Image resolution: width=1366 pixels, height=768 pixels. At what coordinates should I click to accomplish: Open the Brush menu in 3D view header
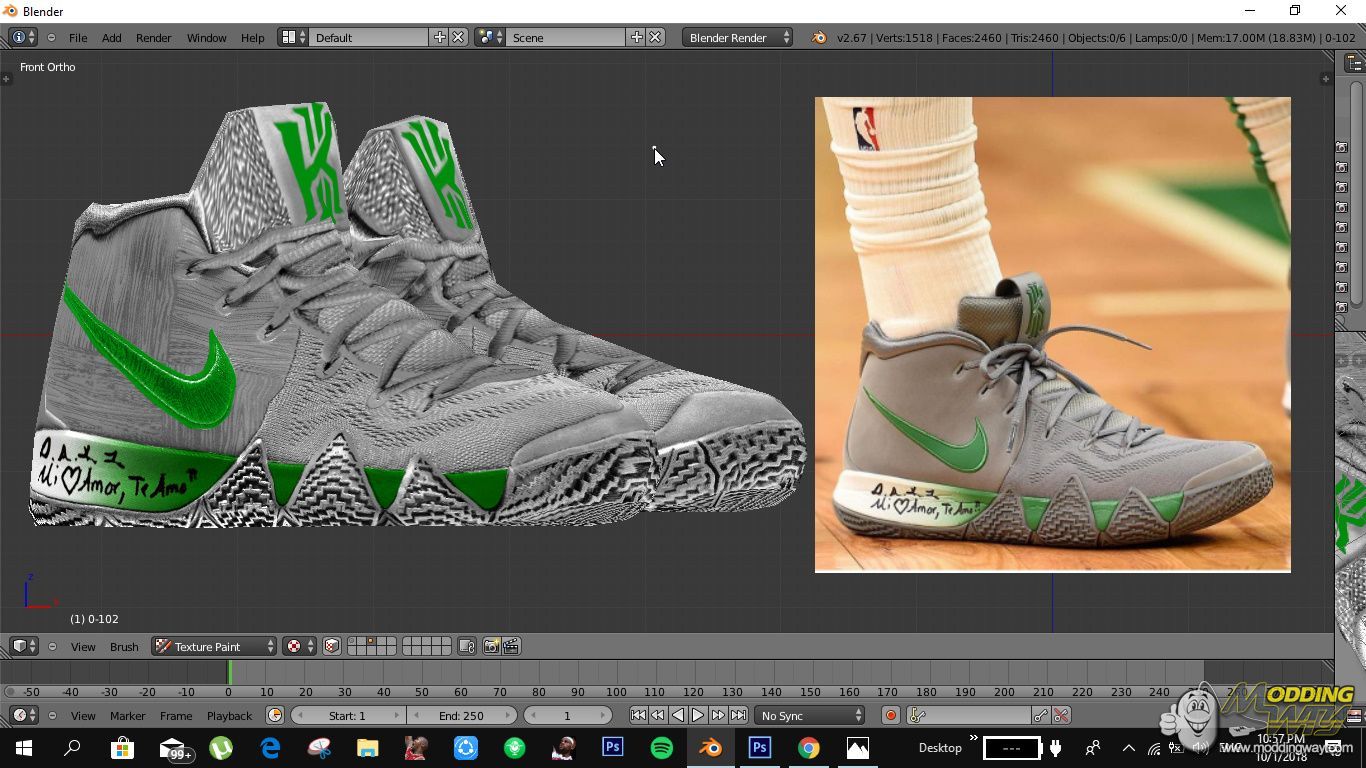(x=124, y=647)
